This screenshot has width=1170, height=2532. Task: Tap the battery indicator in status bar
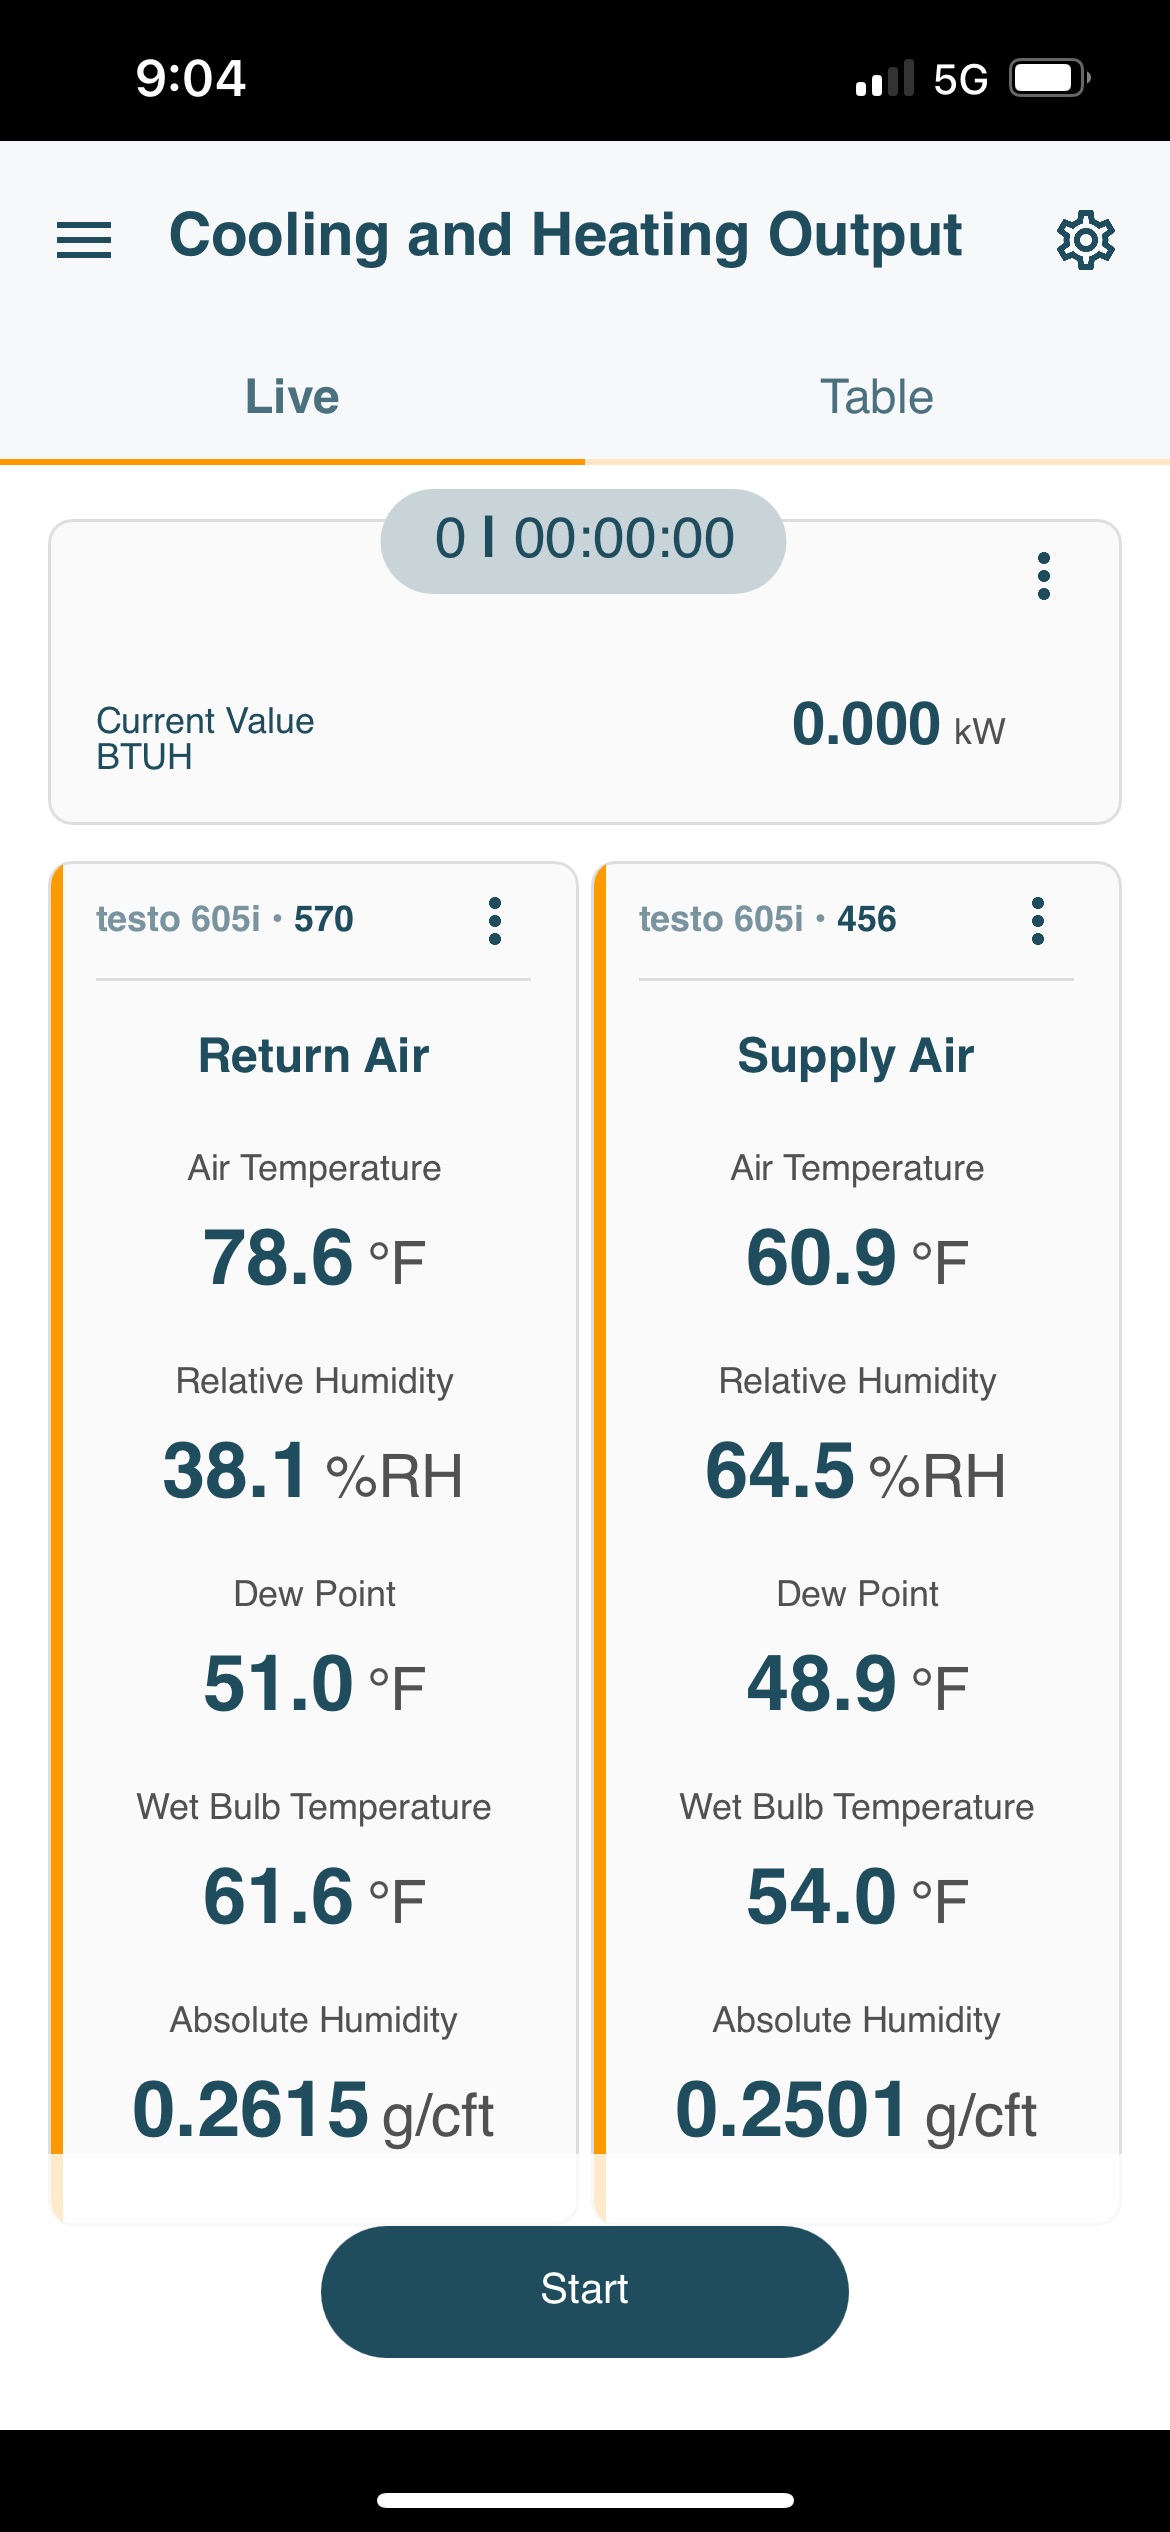pyautogui.click(x=1049, y=78)
